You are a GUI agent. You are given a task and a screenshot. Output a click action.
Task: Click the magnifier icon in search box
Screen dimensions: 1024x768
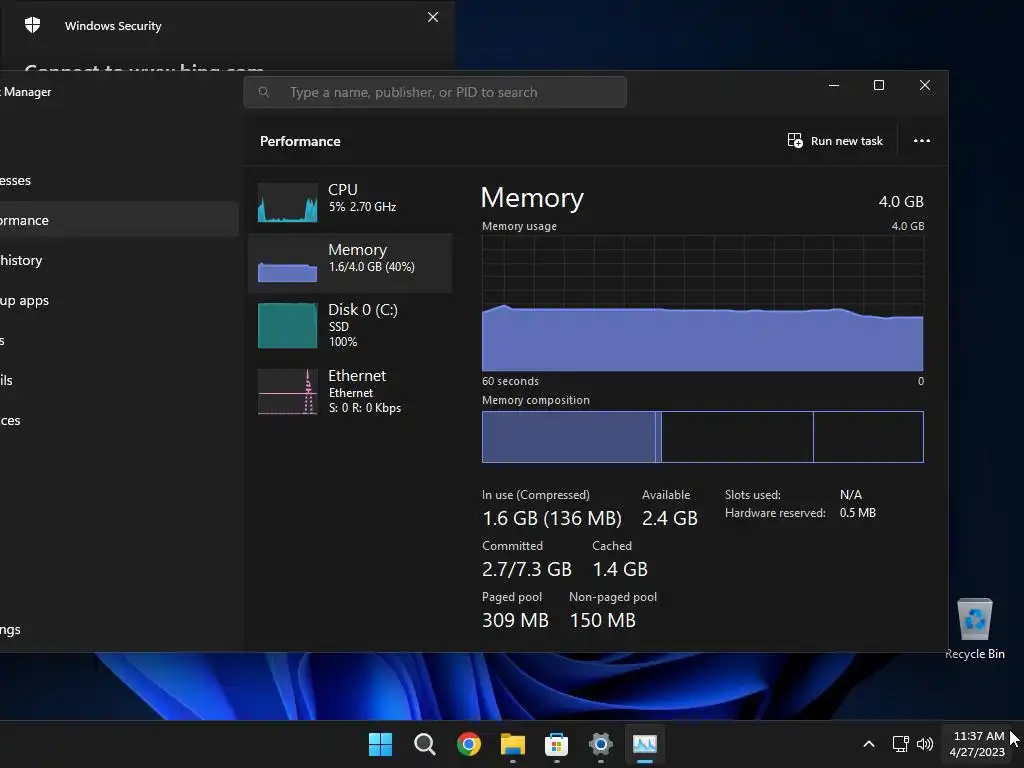tap(264, 92)
